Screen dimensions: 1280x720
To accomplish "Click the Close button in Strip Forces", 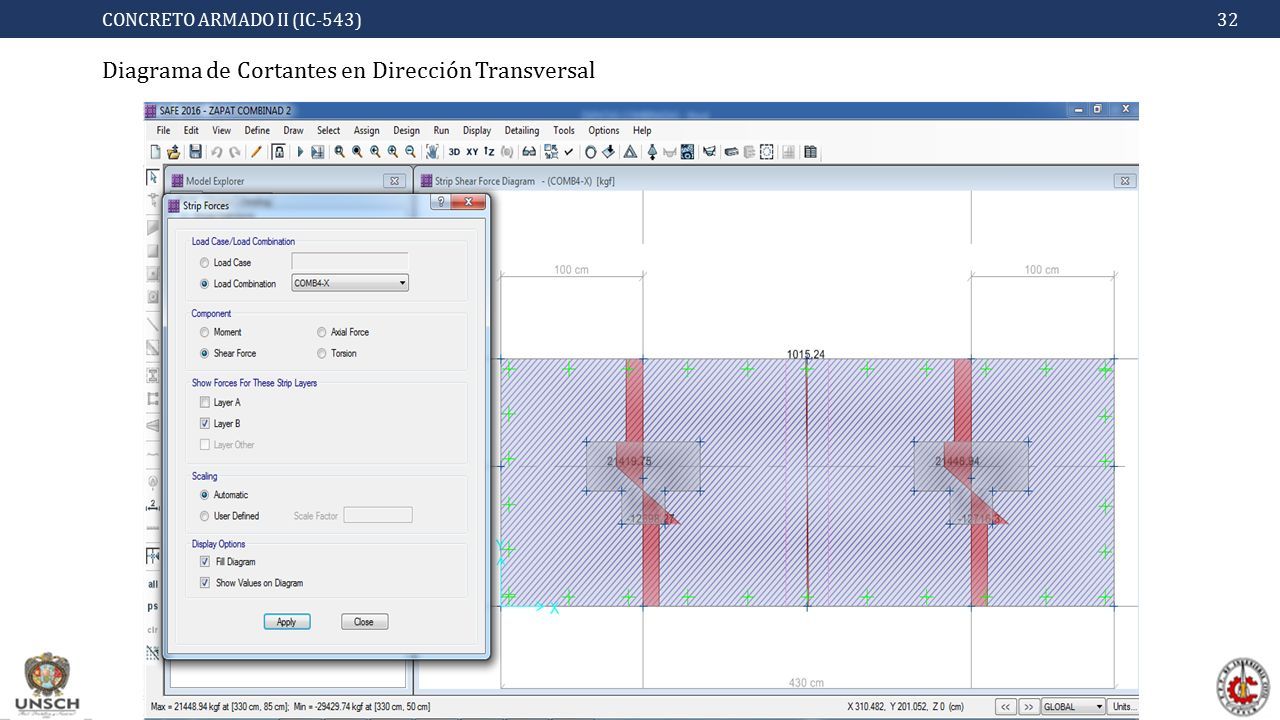I will 364,622.
